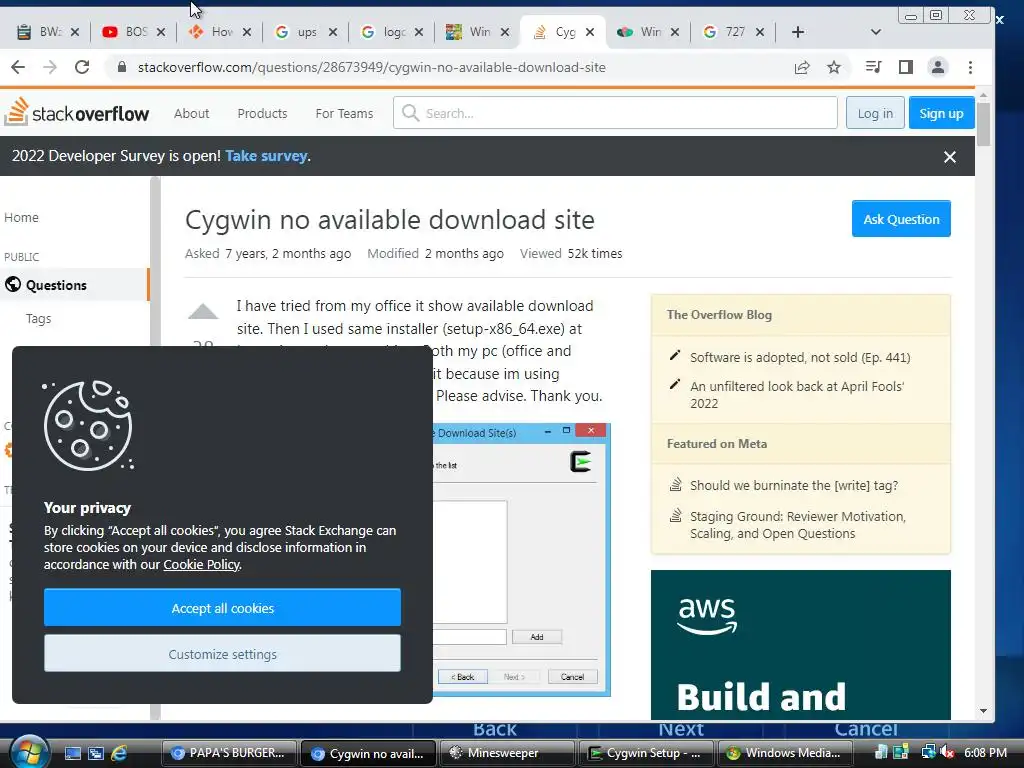Upvote the question arrow
The width and height of the screenshot is (1024, 768).
203,312
